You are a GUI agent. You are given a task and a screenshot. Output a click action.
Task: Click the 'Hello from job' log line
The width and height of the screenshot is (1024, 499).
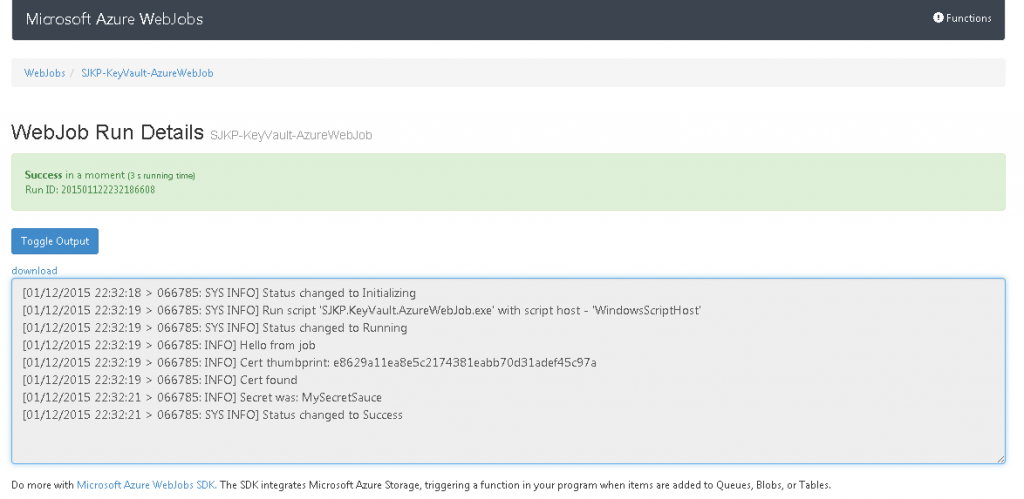(x=168, y=345)
